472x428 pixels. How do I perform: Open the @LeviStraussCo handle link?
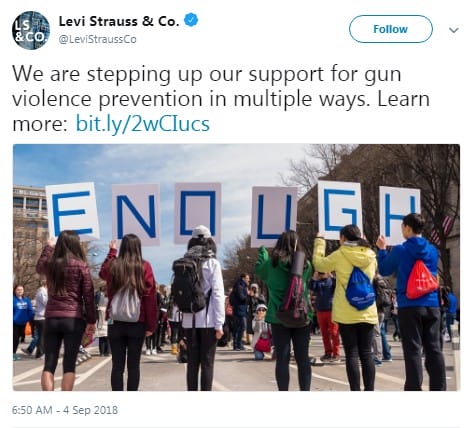[x=97, y=39]
